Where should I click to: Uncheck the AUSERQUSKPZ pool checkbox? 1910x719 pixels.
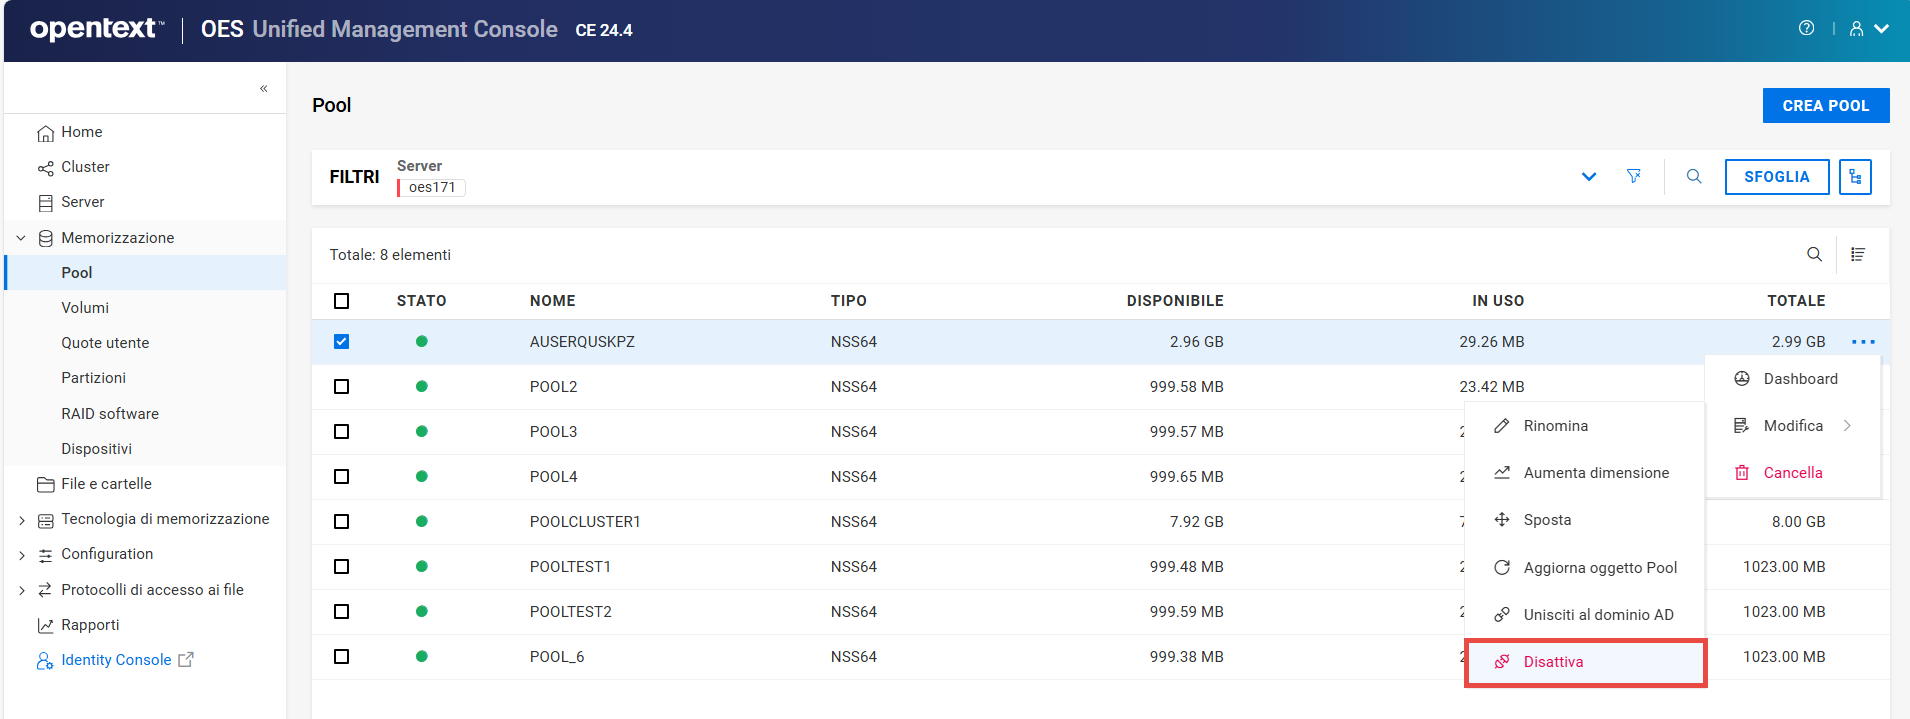tap(342, 342)
